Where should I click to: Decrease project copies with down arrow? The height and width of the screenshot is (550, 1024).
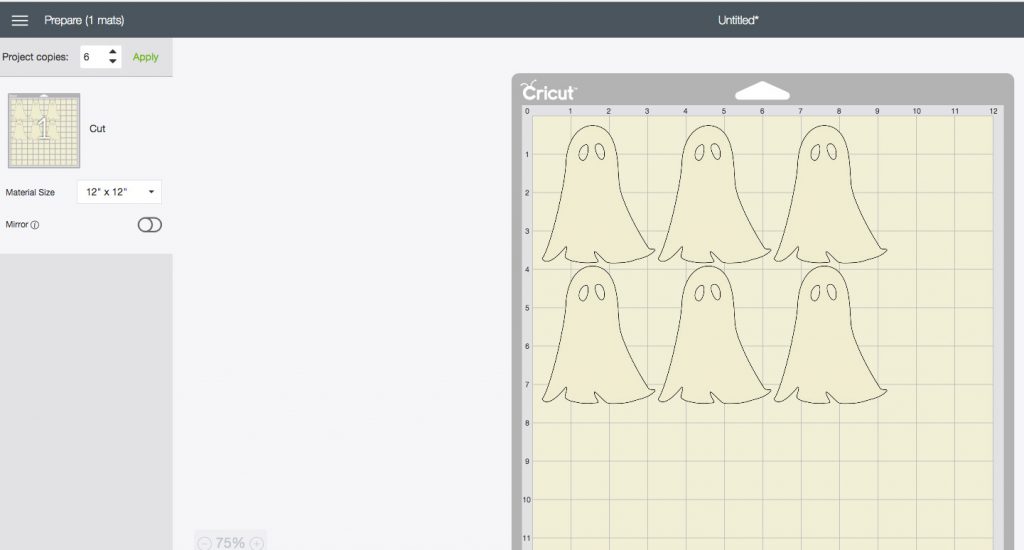(x=113, y=61)
